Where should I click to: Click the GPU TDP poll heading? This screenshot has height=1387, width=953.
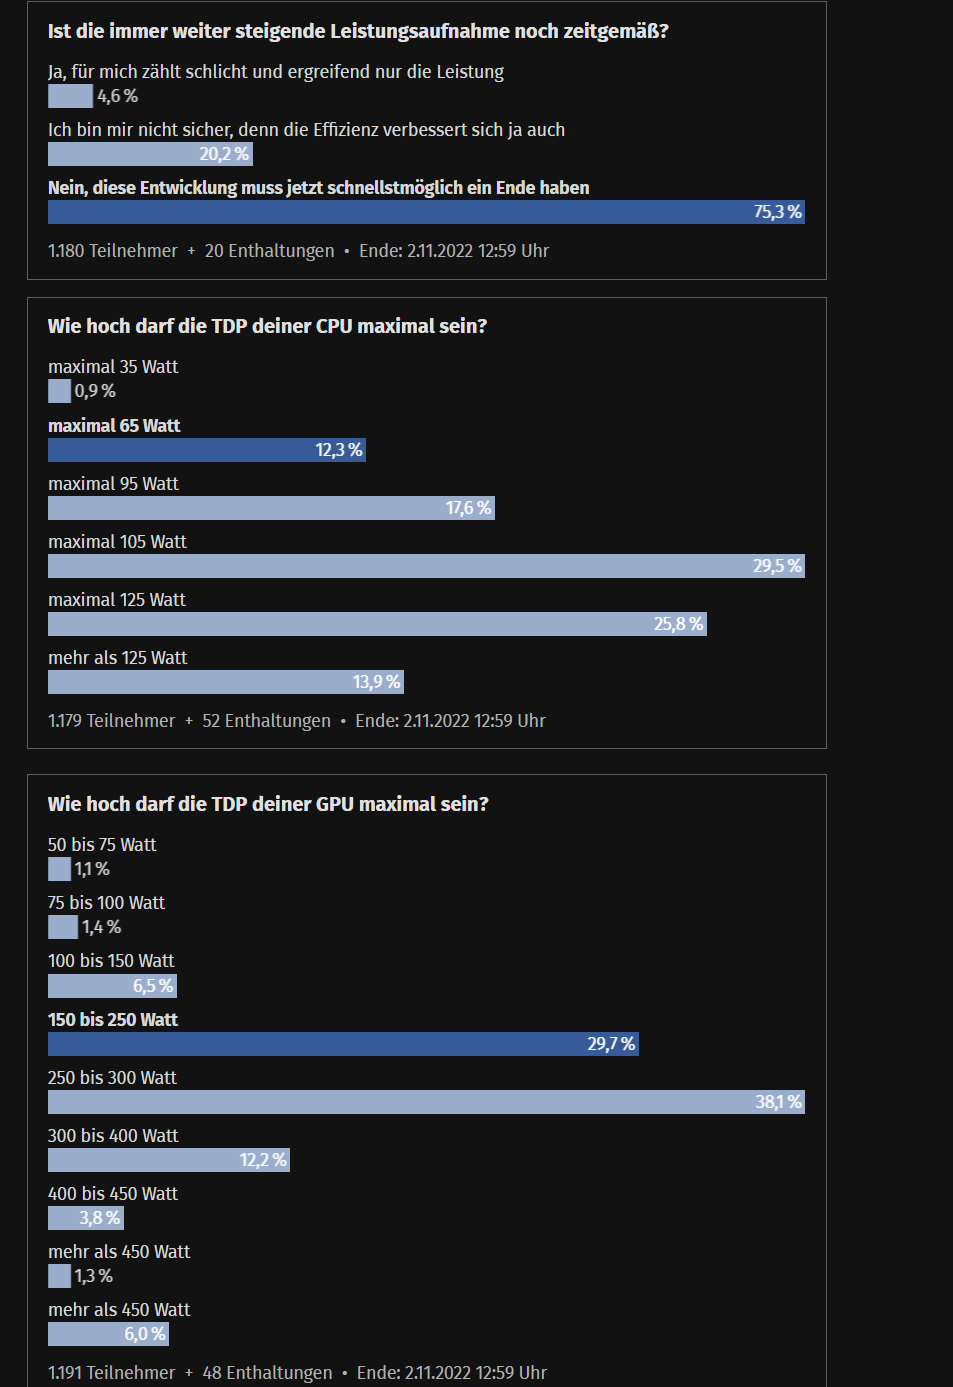(x=268, y=804)
